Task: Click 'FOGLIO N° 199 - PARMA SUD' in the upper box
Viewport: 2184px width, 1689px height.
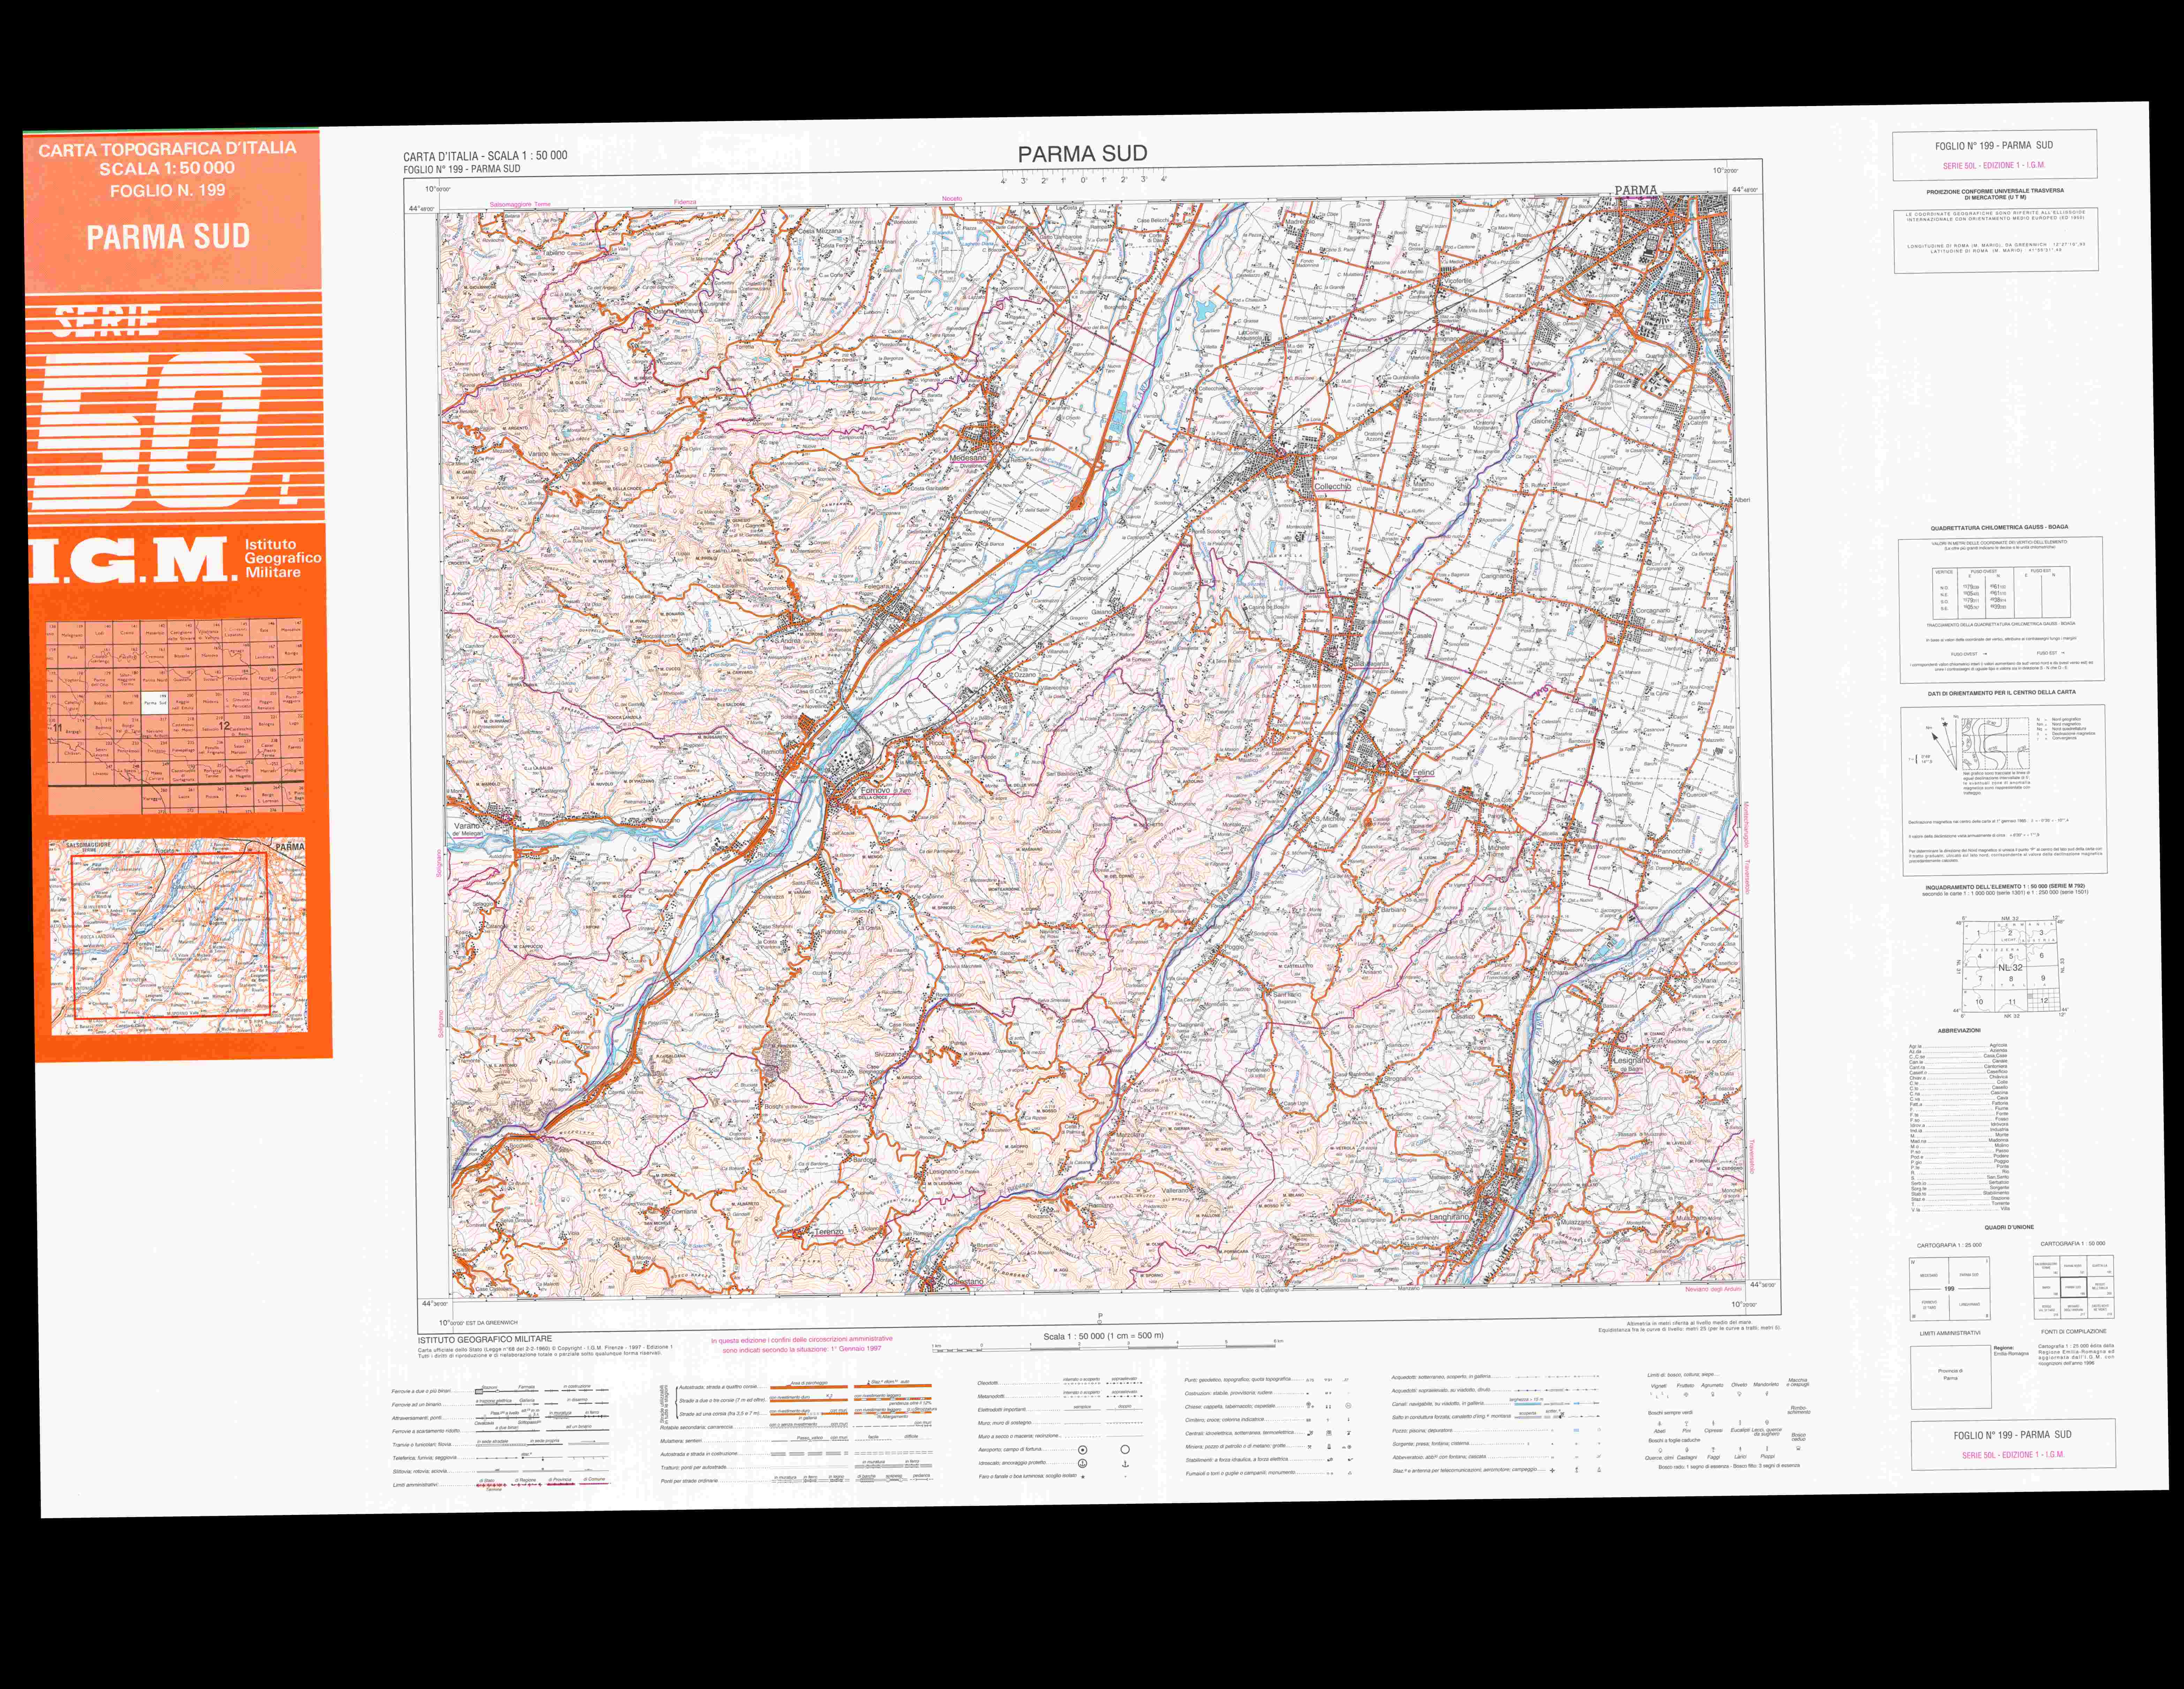Action: [1994, 145]
